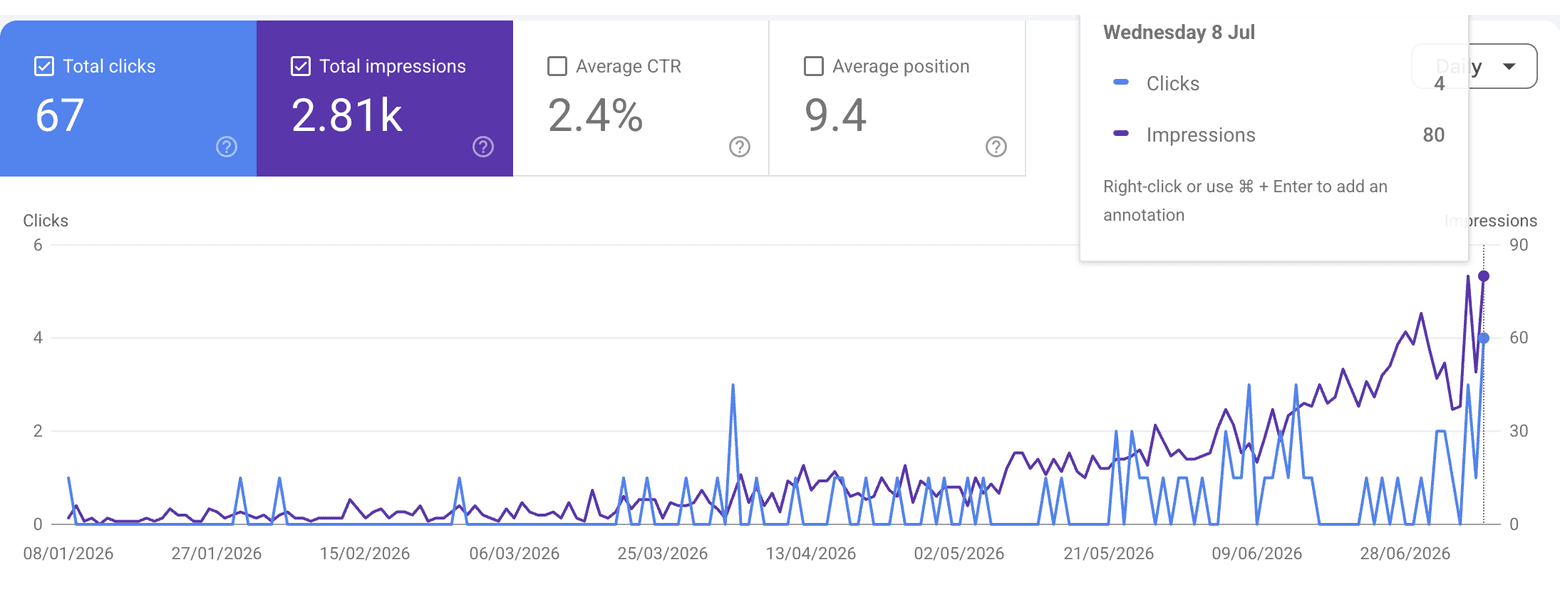The height and width of the screenshot is (600, 1560).
Task: Click the Average CTR 2.4% card
Action: (641, 98)
